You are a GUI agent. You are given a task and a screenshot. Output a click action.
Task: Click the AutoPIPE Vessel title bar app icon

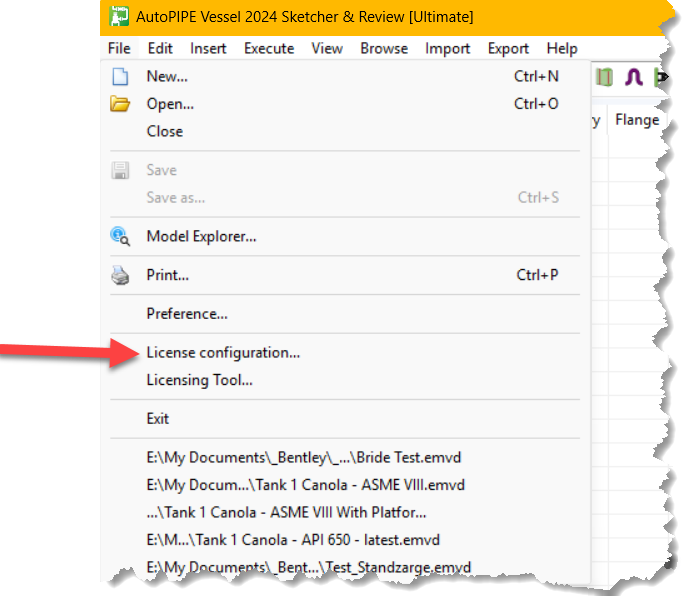pyautogui.click(x=119, y=17)
